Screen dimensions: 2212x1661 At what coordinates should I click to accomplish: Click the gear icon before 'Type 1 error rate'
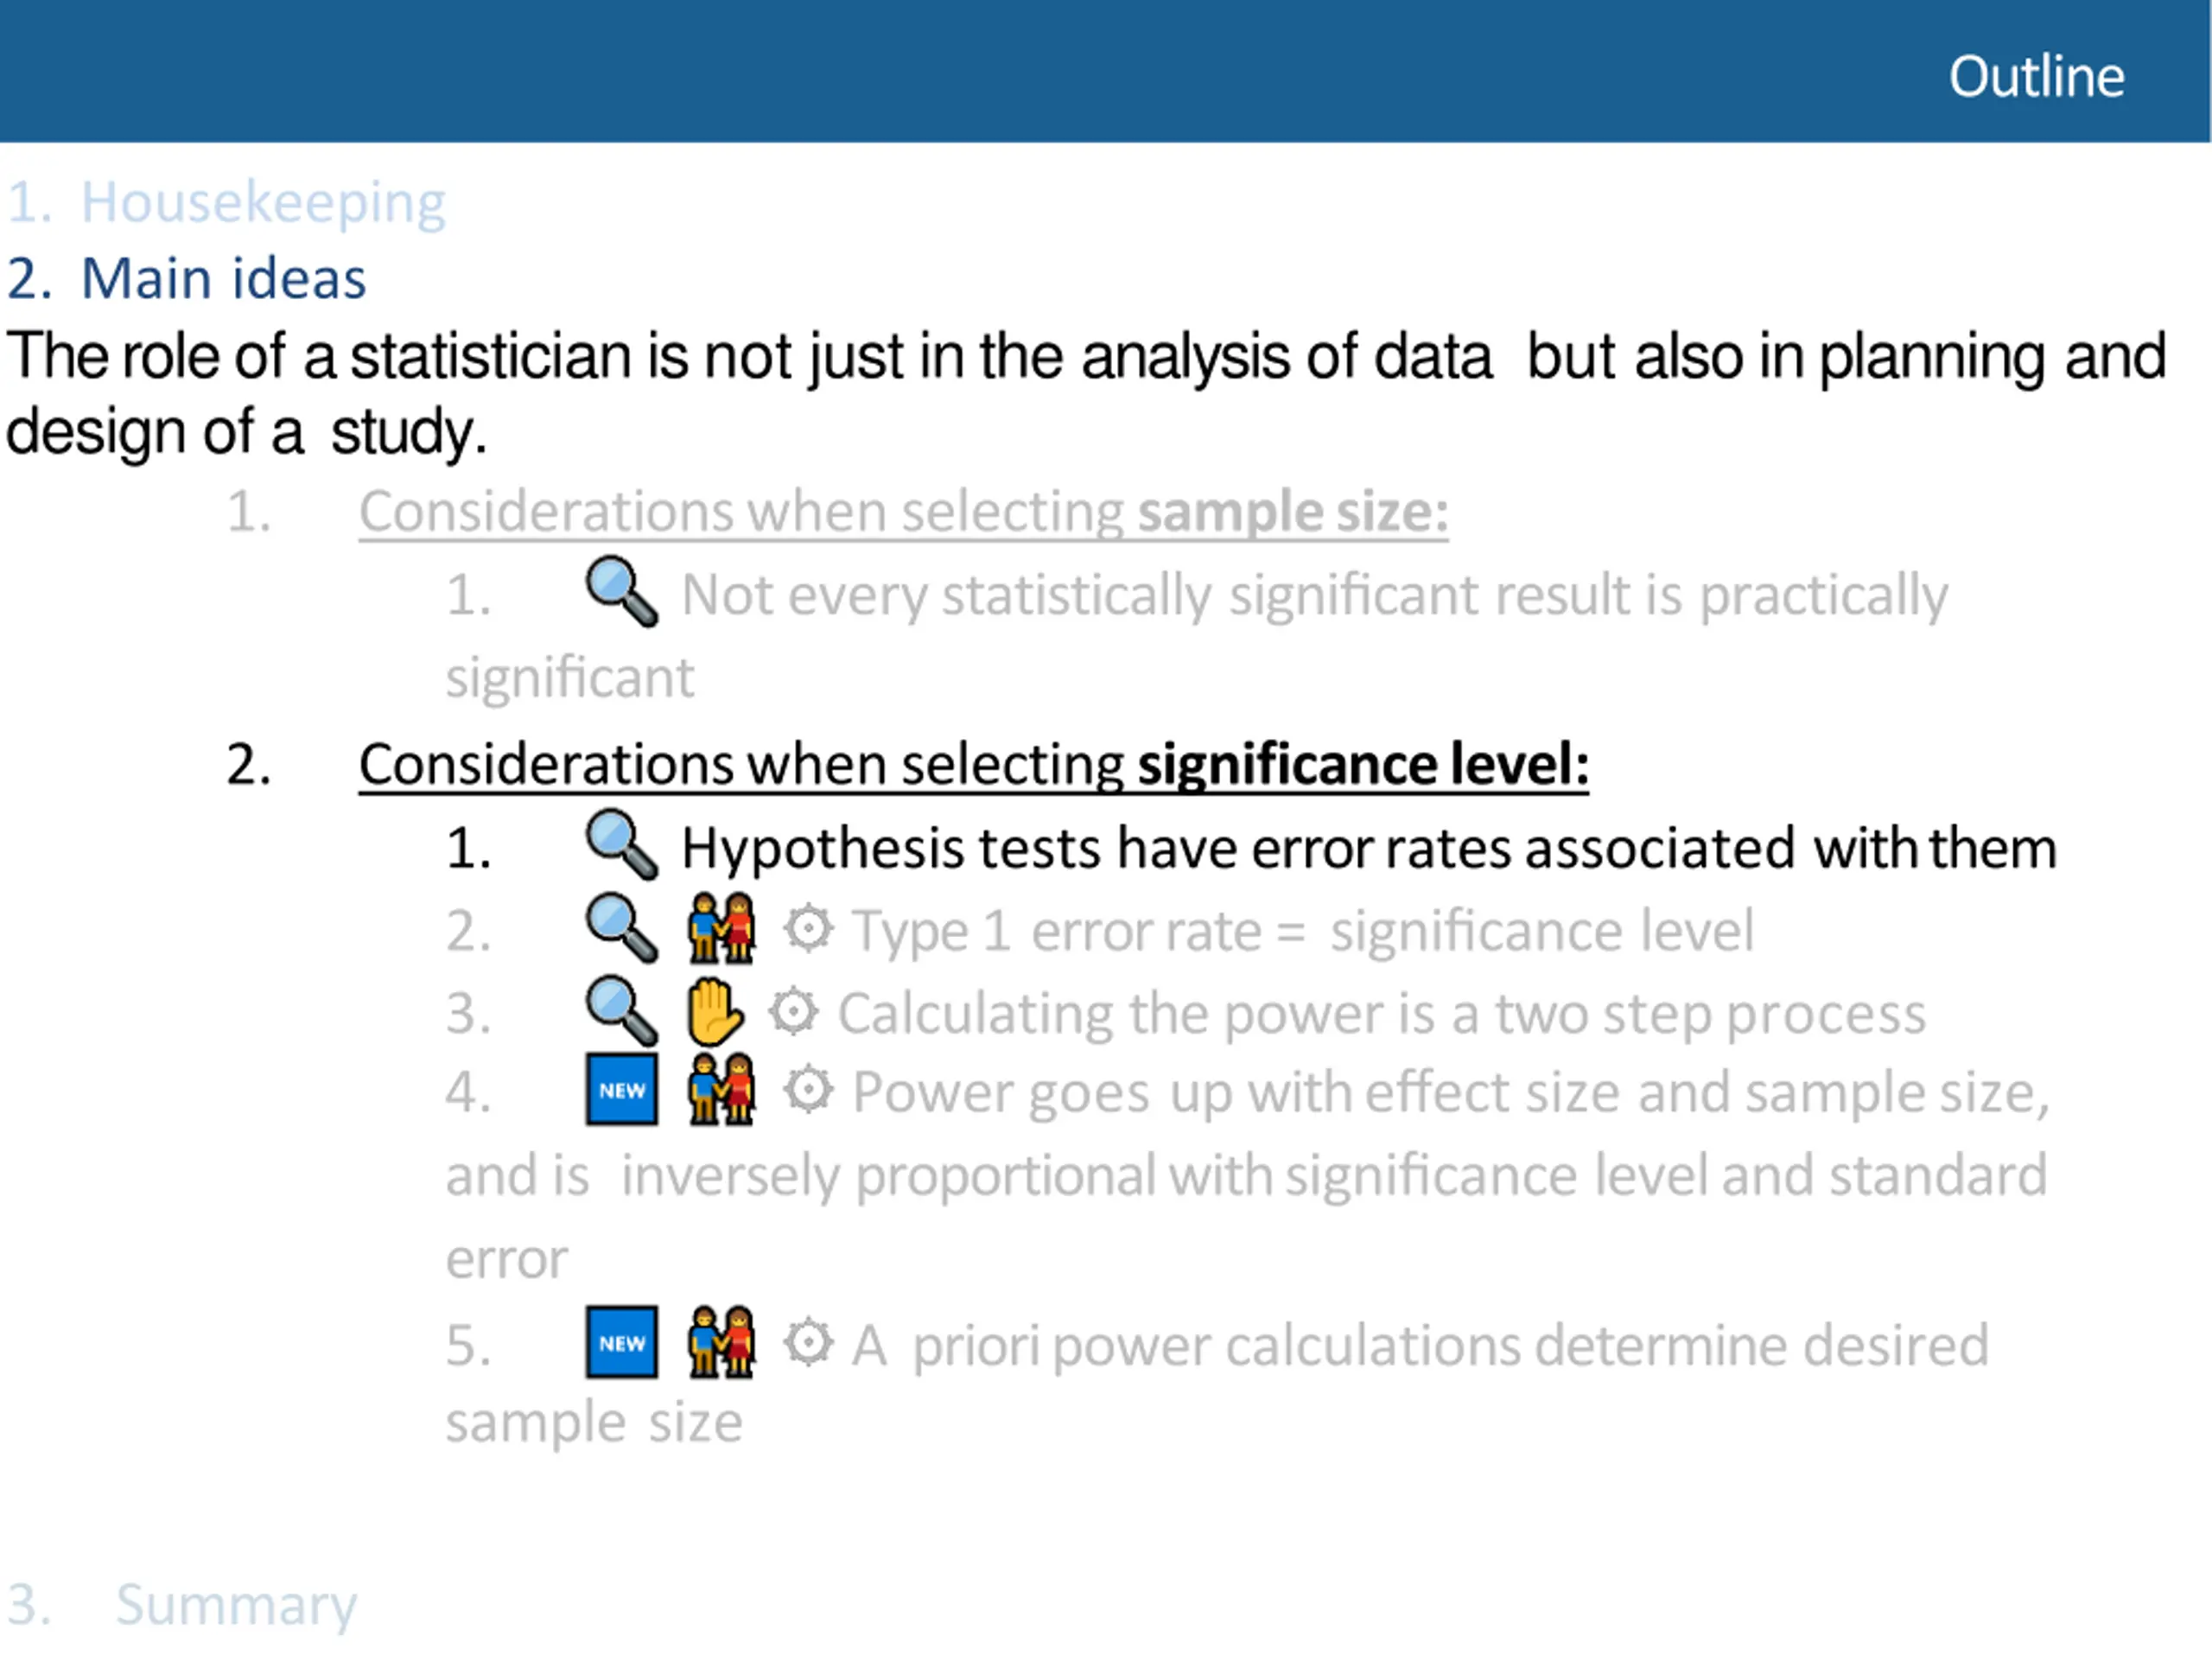(x=808, y=929)
